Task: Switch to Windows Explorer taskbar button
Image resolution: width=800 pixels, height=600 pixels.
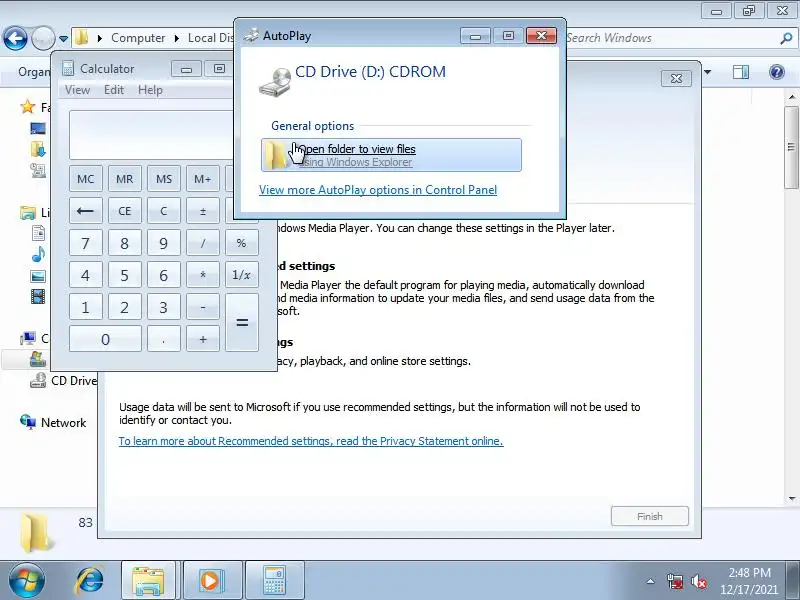Action: point(148,581)
